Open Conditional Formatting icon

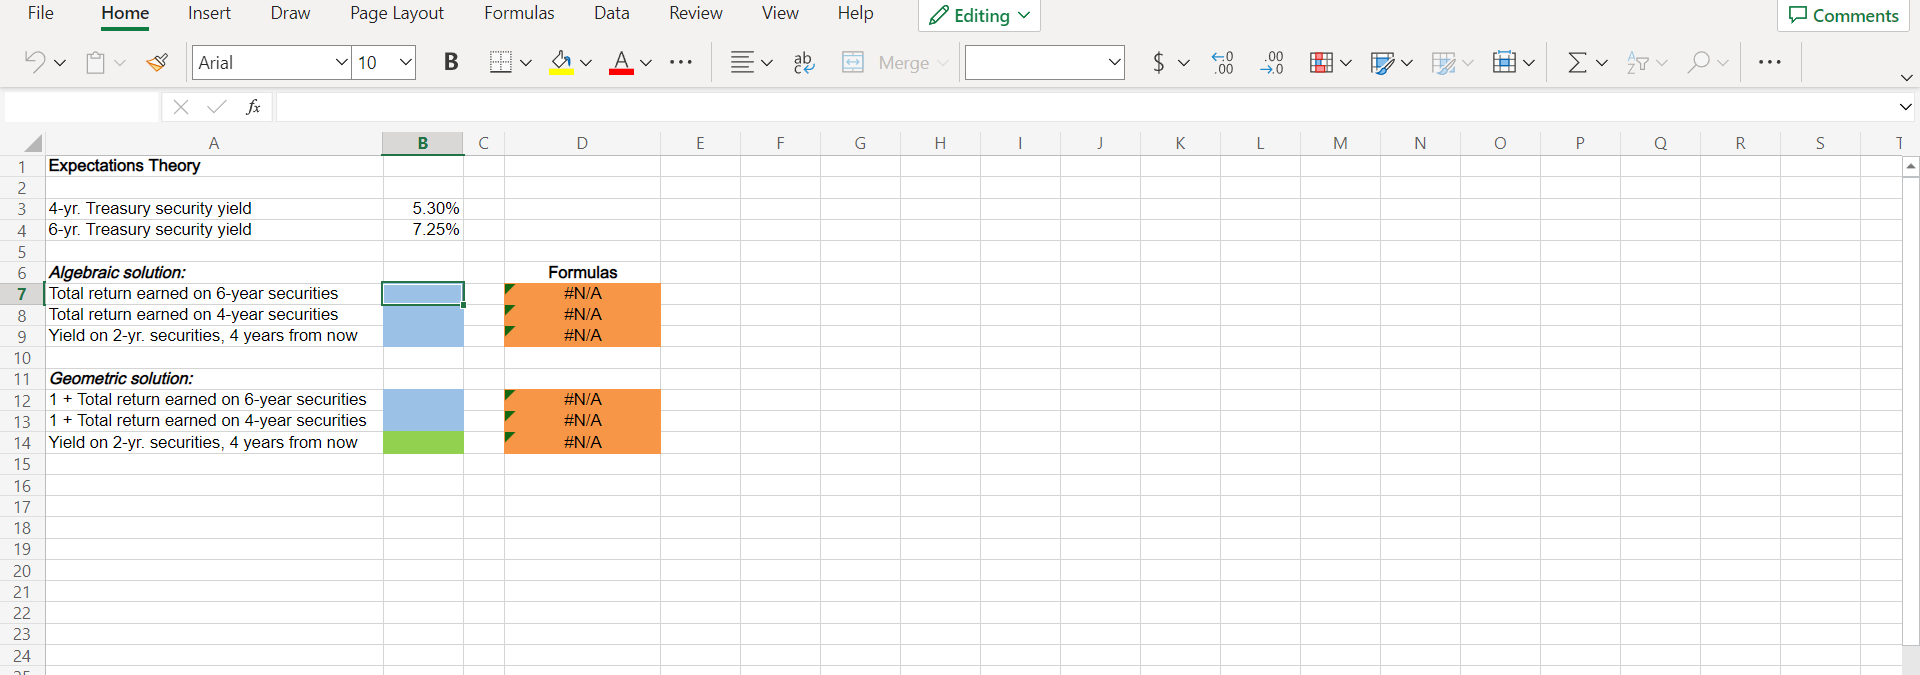(x=1321, y=62)
